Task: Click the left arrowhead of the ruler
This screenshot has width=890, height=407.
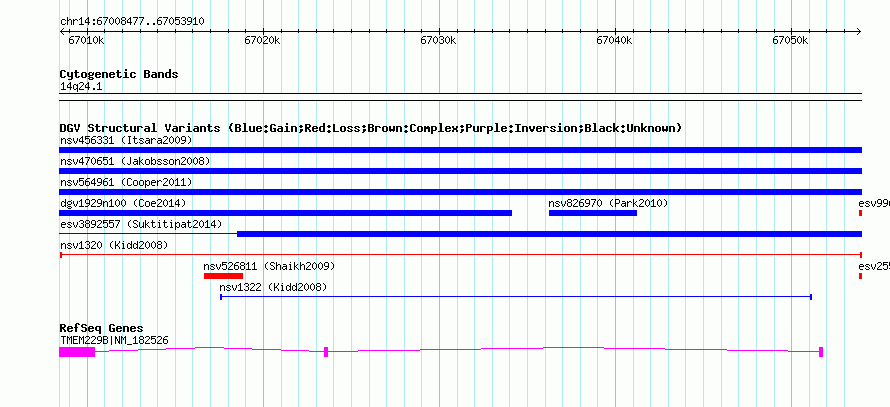Action: point(62,32)
